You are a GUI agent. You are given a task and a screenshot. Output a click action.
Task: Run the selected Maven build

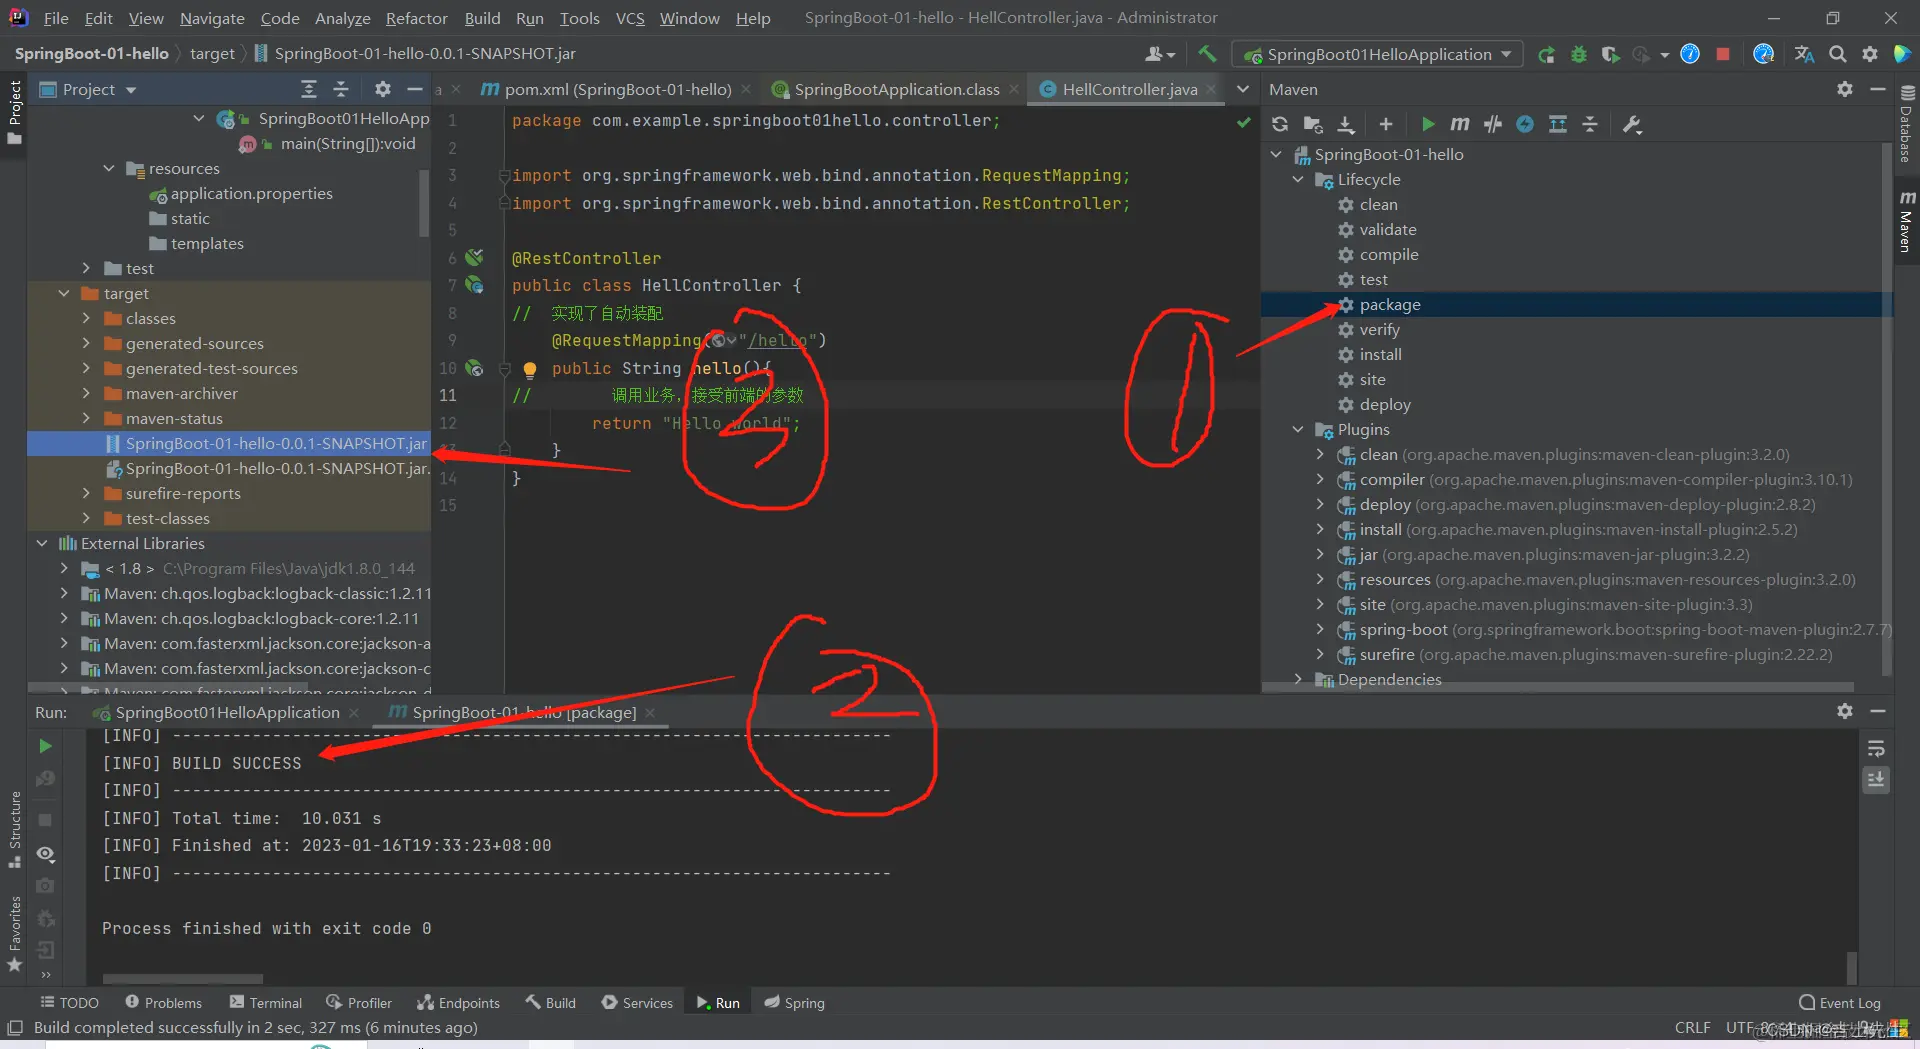coord(1427,124)
